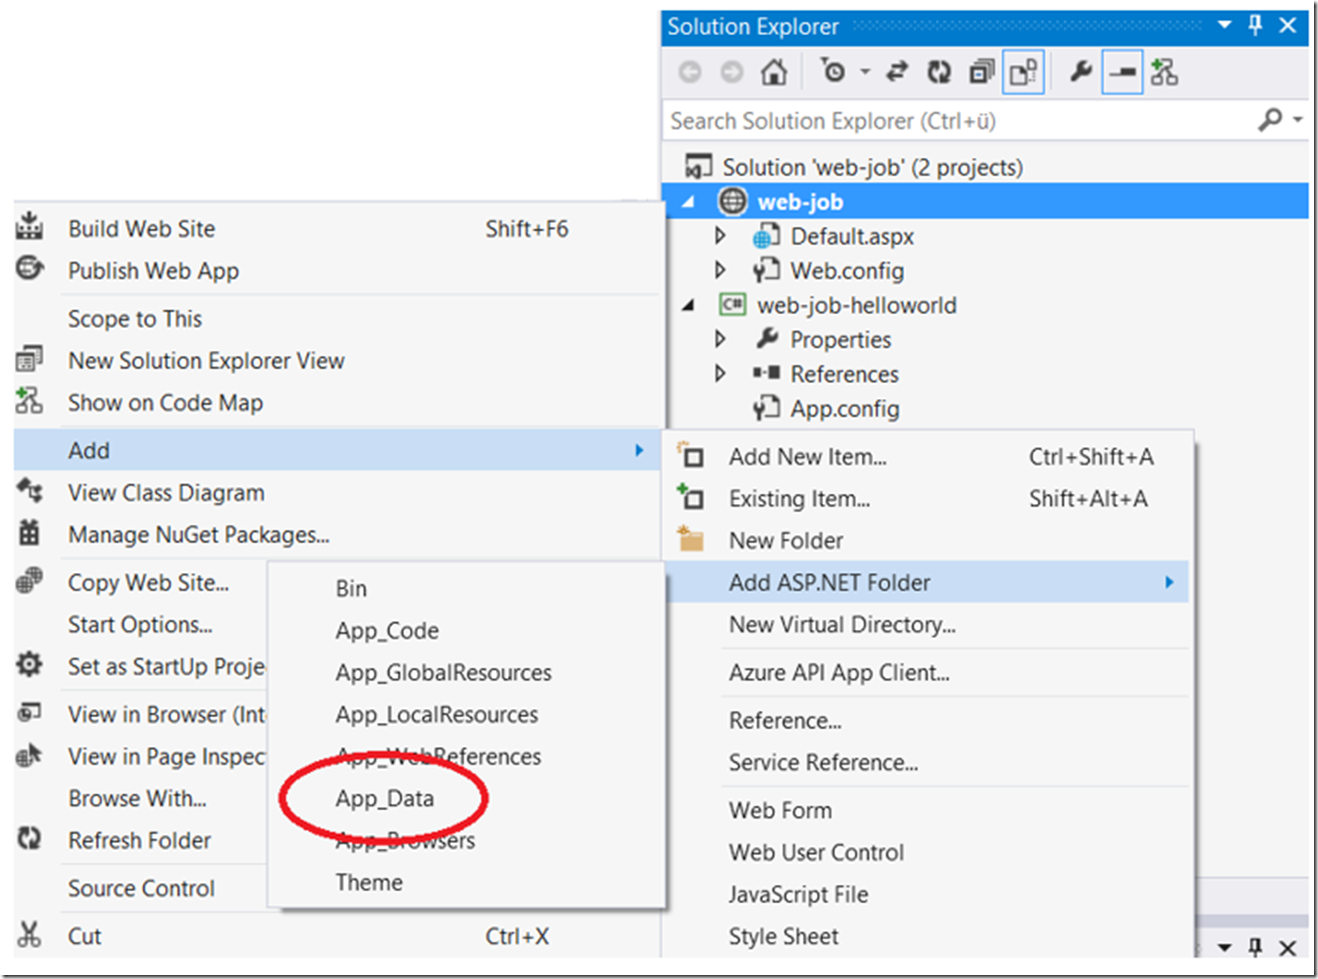
Task: Choose Reference... in Add submenu
Action: point(928,721)
